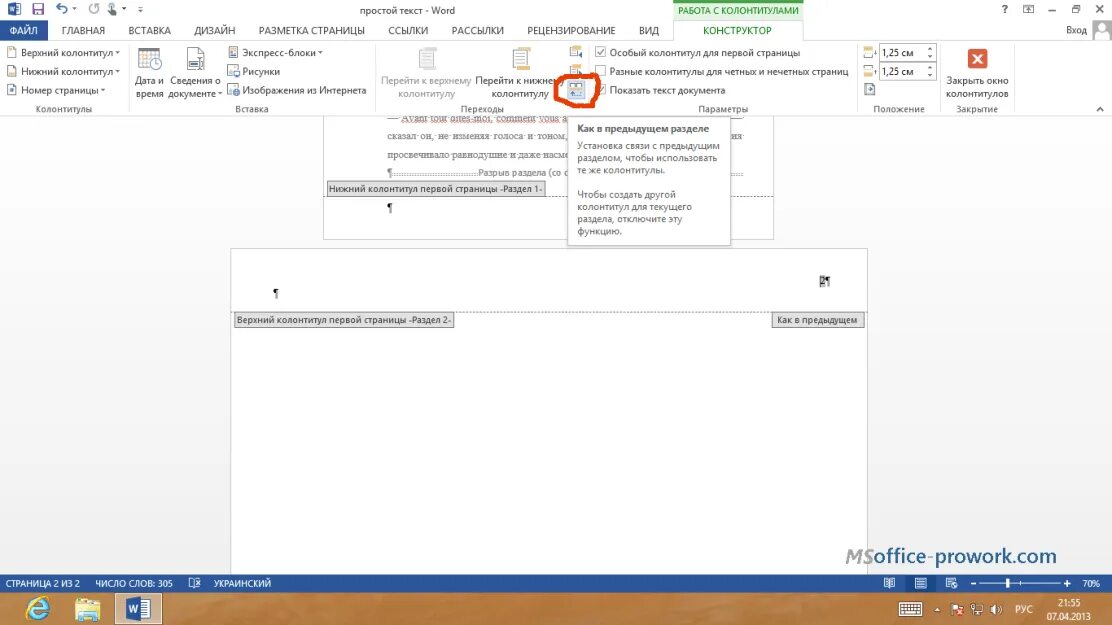Collapse the ribbon with the chevron
Screen dimensions: 1112x625
tap(1100, 109)
